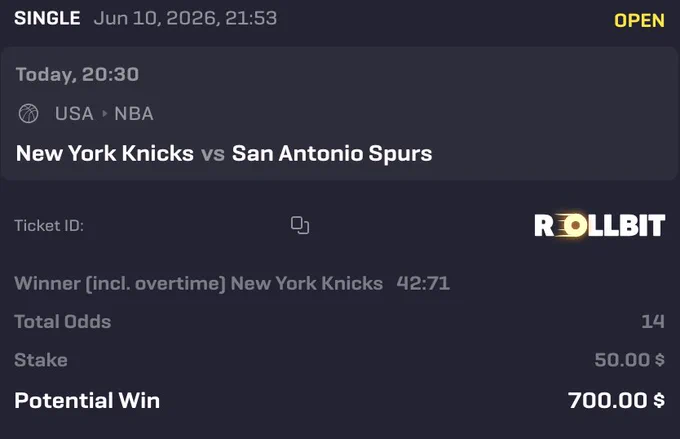Click the Ticket ID label
Screen dimensions: 680x439
pos(49,225)
